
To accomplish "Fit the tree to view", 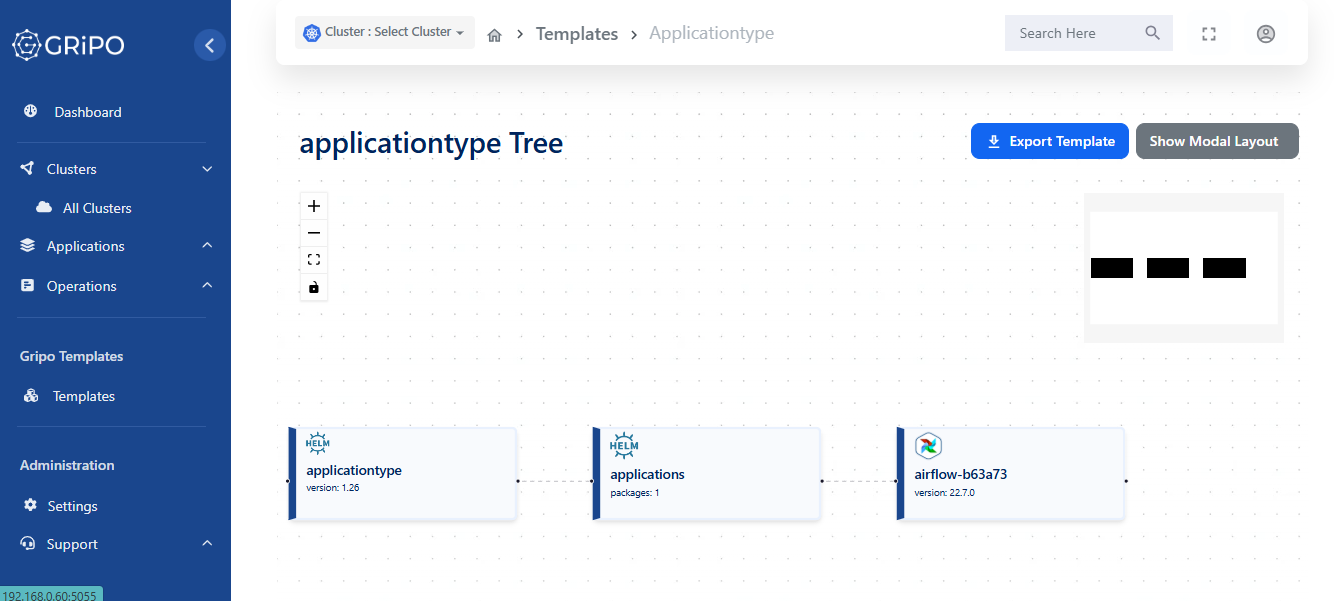I will (x=314, y=260).
